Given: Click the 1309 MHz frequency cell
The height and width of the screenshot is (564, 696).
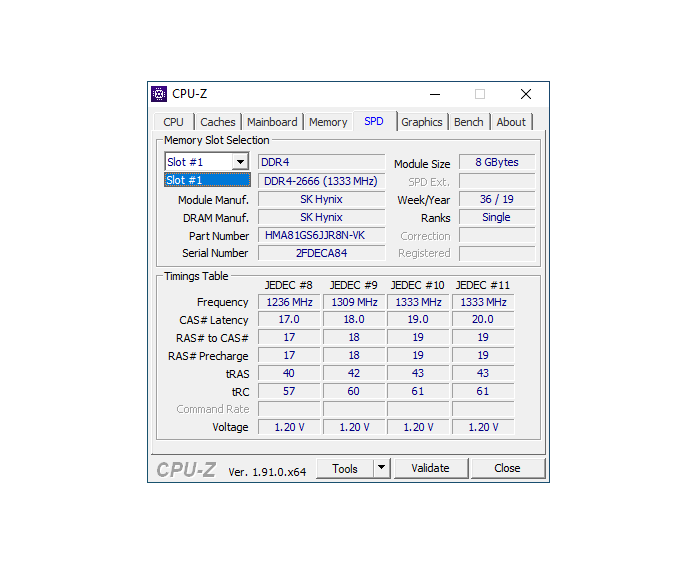Looking at the screenshot, I should pyautogui.click(x=354, y=302).
